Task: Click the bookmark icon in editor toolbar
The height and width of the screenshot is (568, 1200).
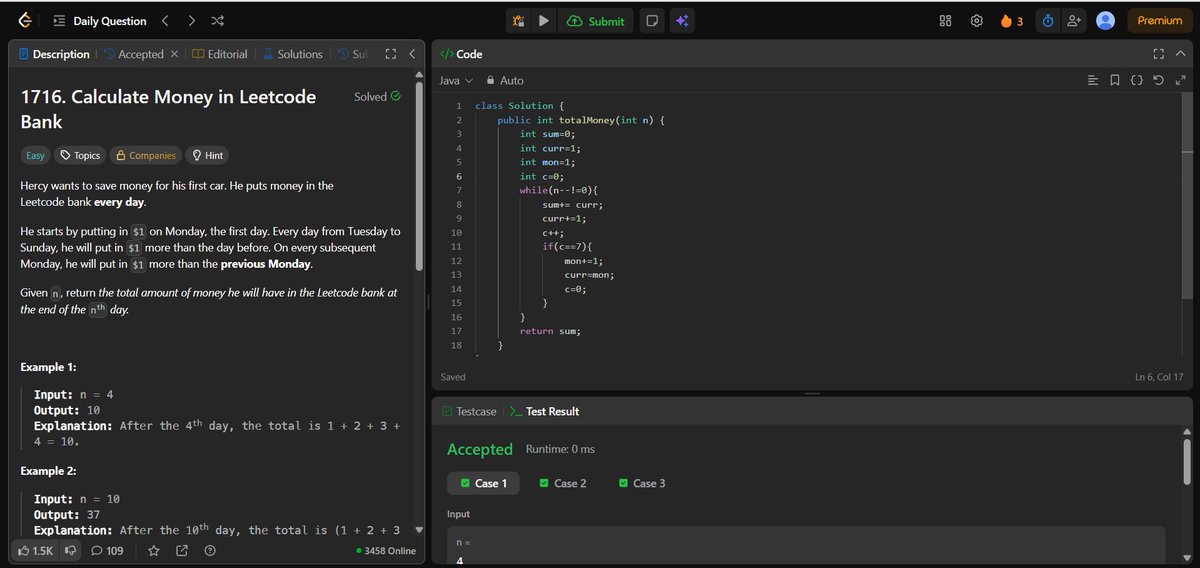Action: [x=1115, y=80]
